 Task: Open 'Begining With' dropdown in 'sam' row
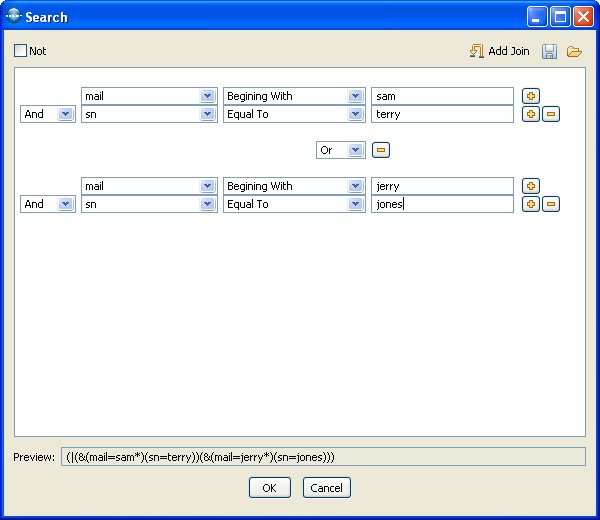pyautogui.click(x=355, y=96)
